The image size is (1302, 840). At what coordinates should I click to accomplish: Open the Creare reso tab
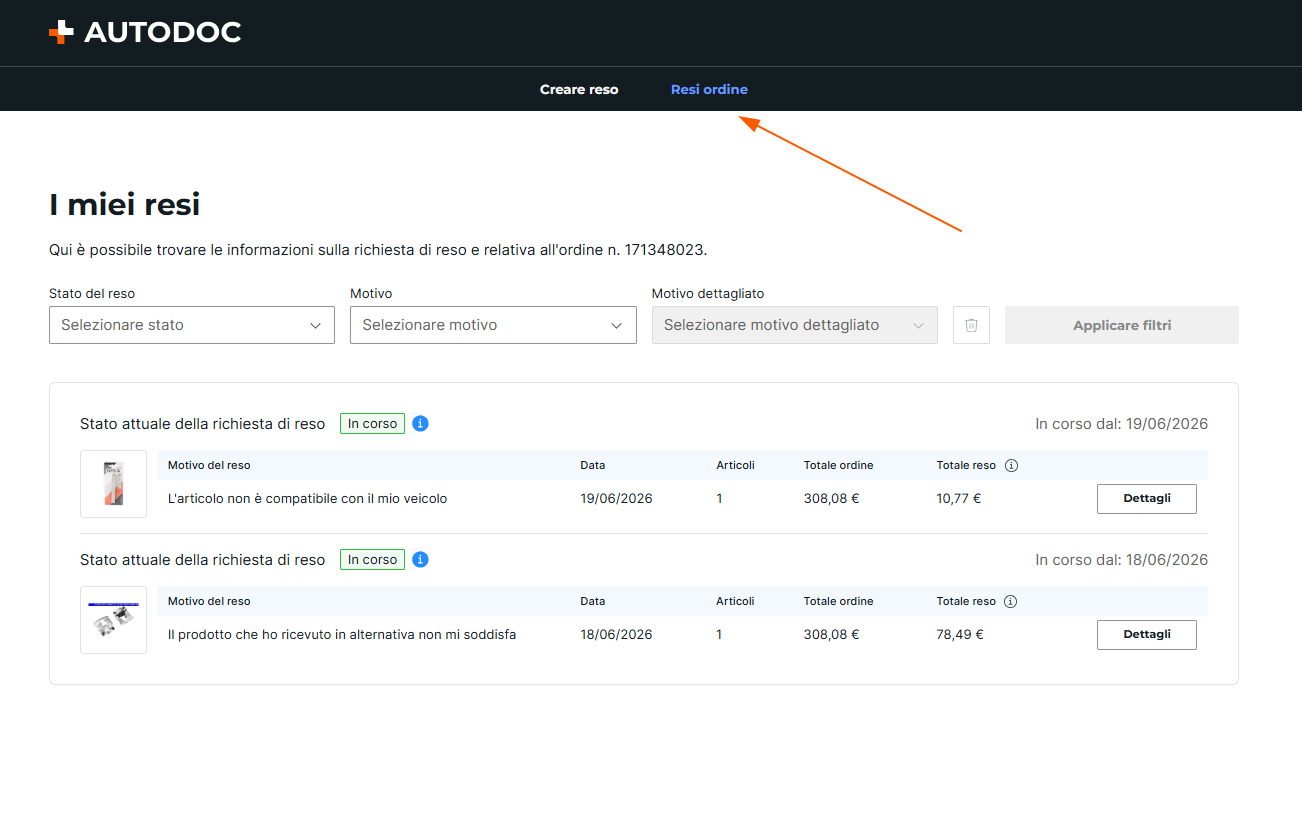point(579,89)
